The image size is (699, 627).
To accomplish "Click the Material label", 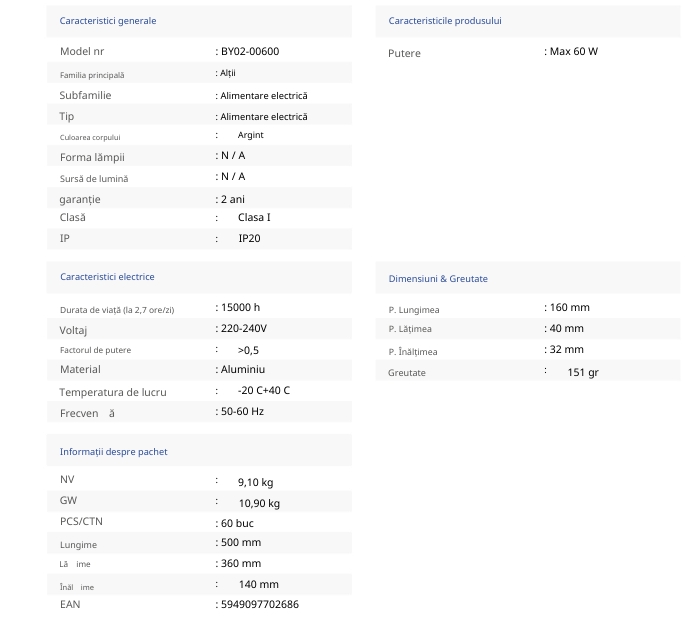I will pos(80,369).
